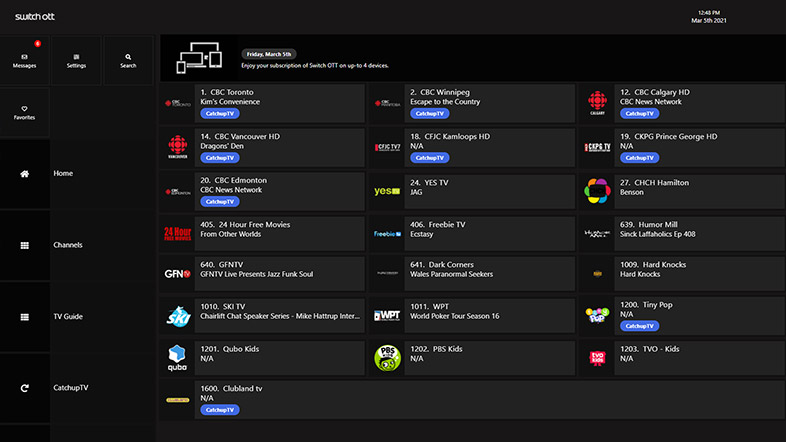Click the TVO Kids logo
Viewport: 786px width, 442px height.
[597, 358]
